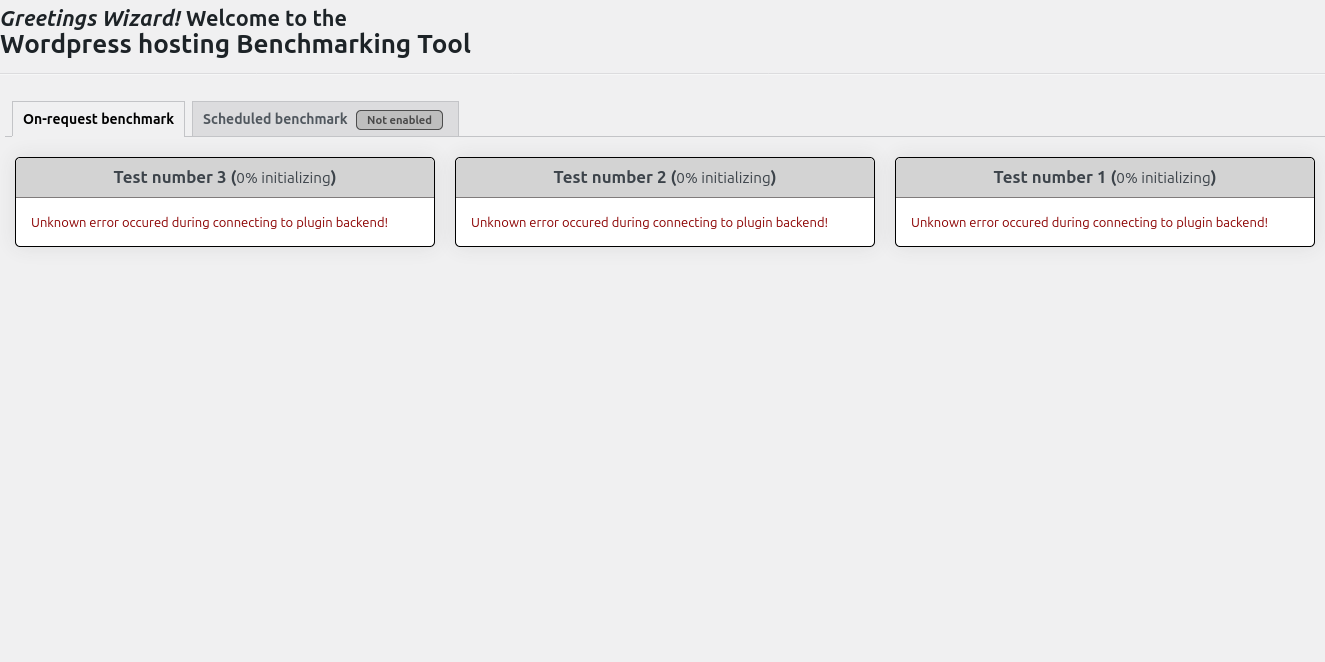
Task: Open the Scheduled benchmark tab
Action: pyautogui.click(x=275, y=119)
